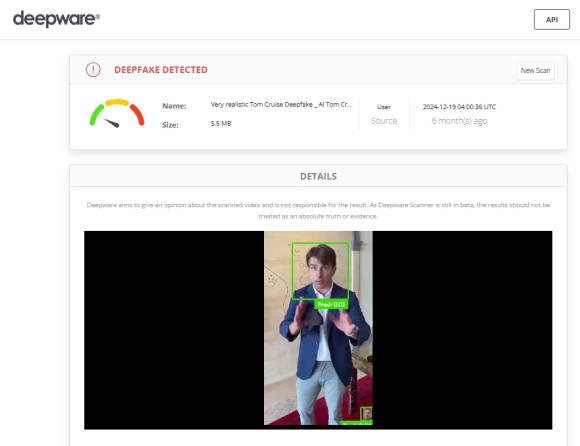Click the deepware logo
Viewport: 580px width, 446px height.
point(56,18)
